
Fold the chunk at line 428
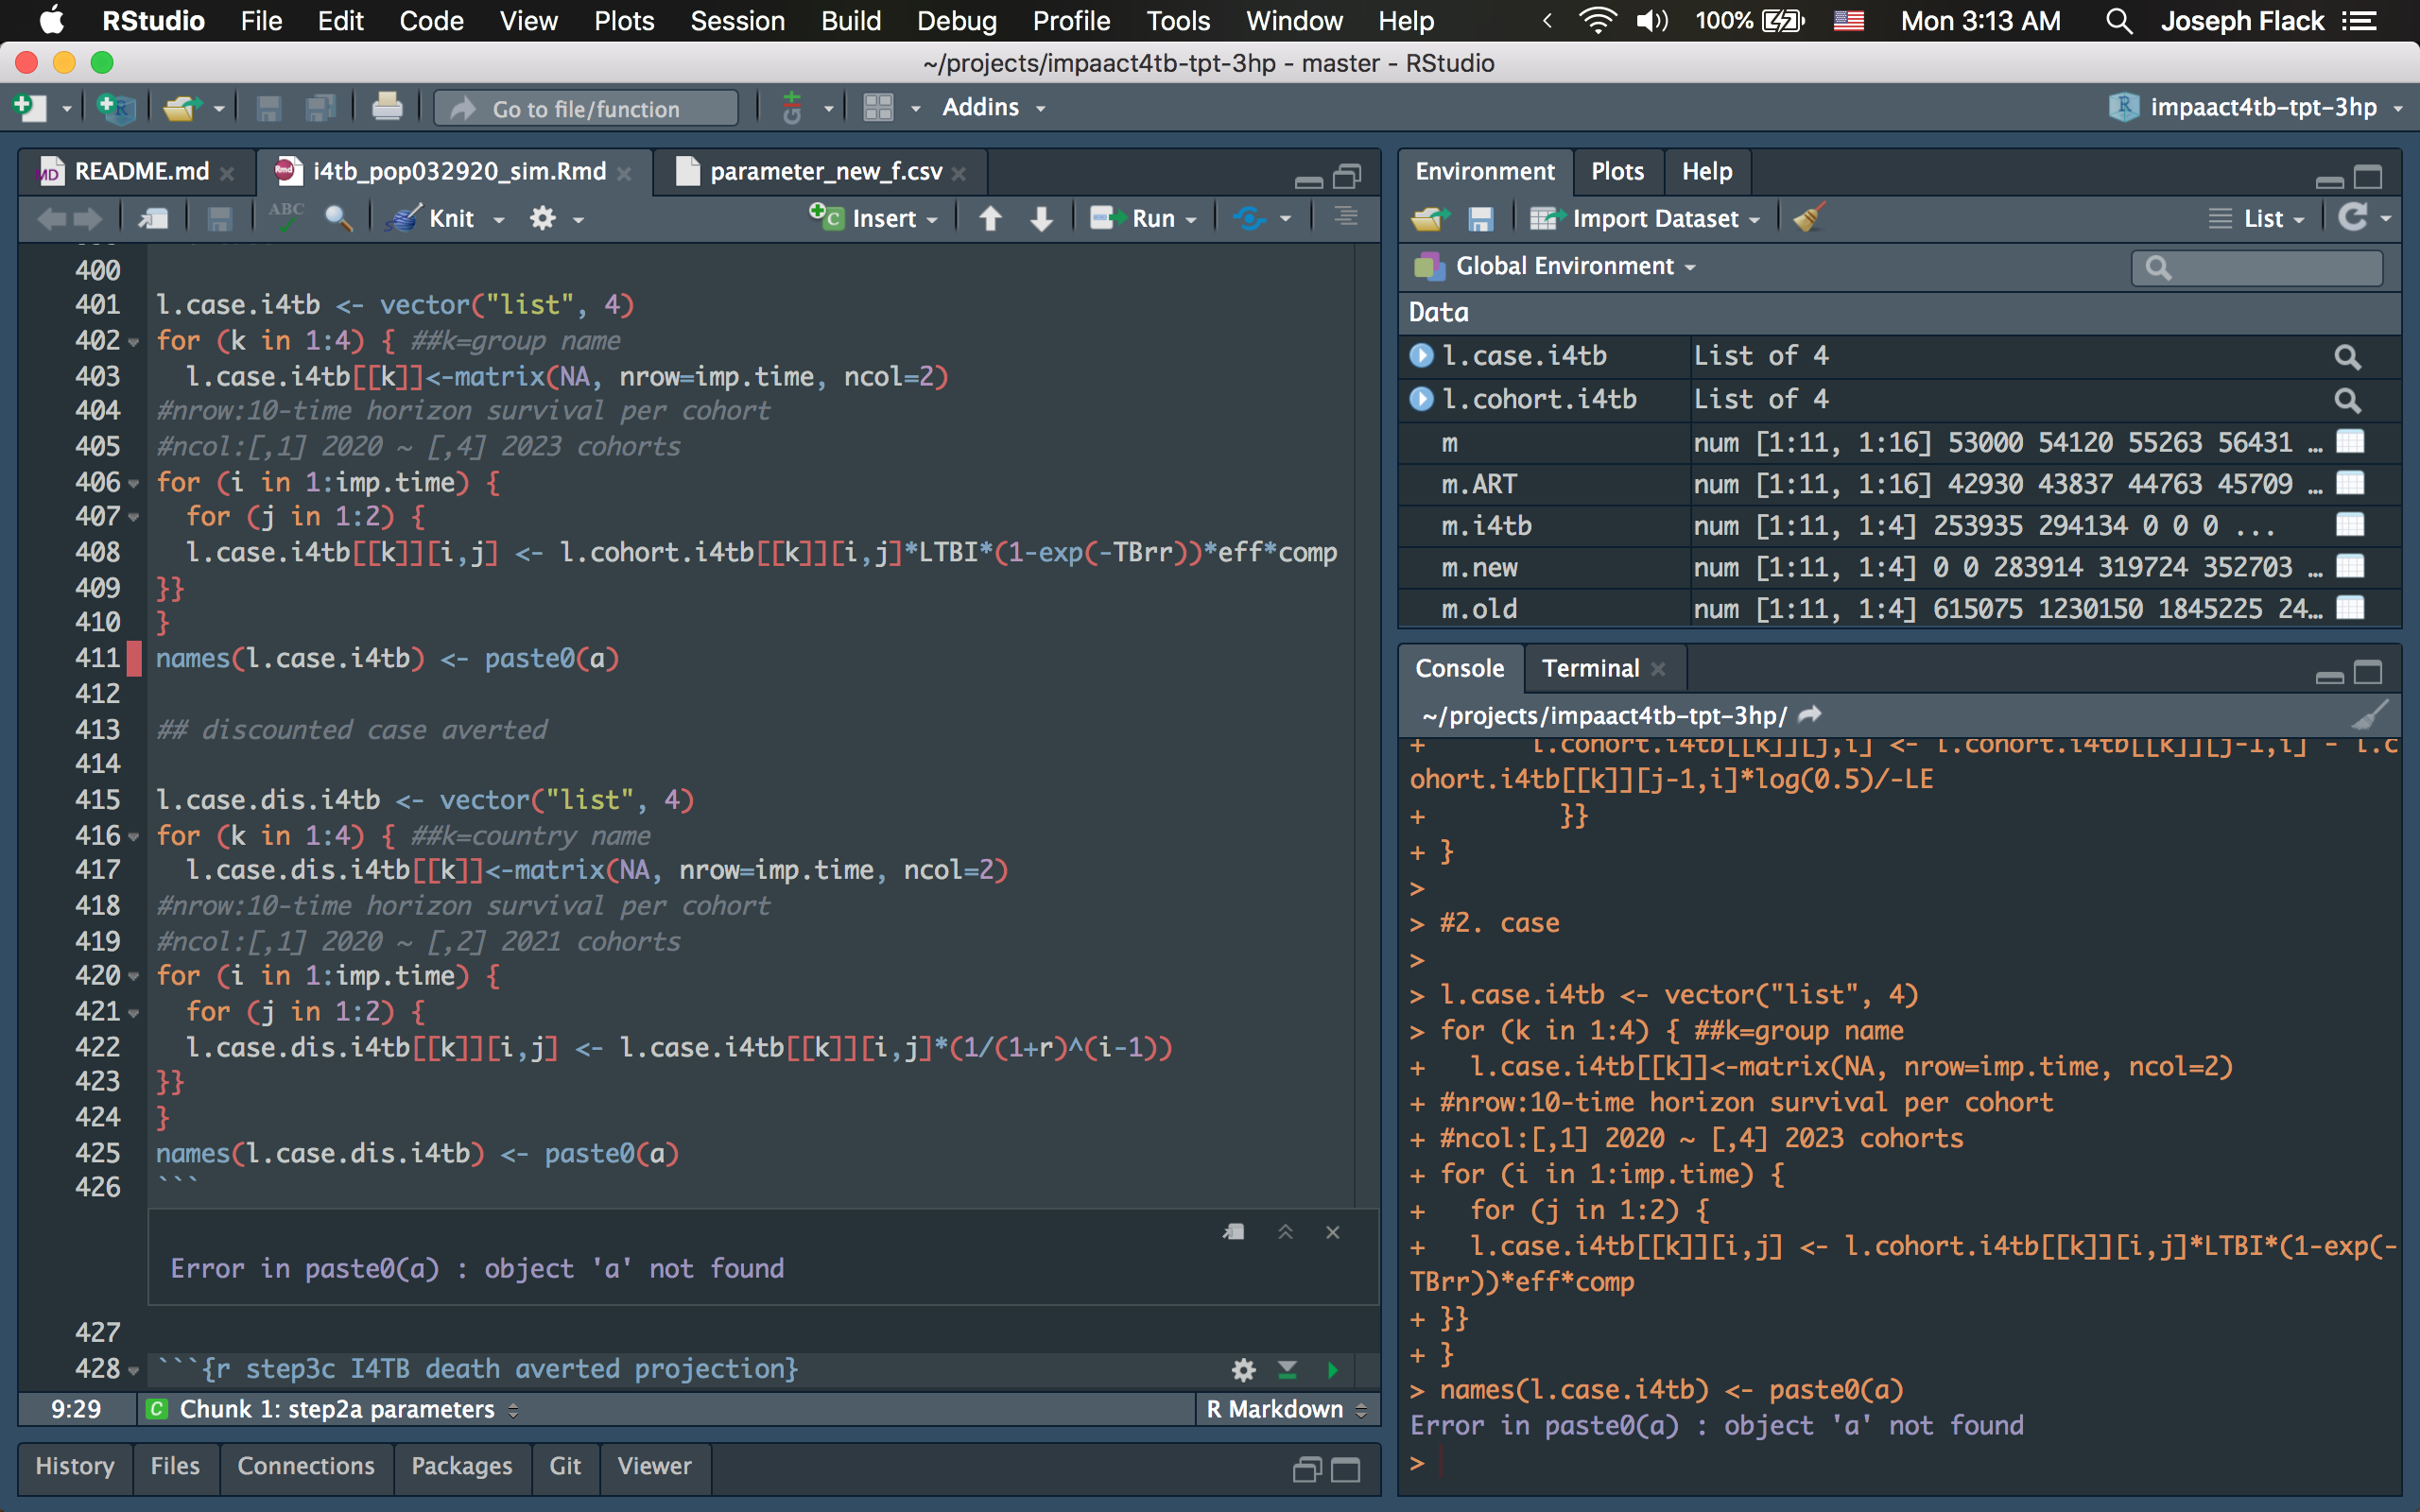tap(134, 1370)
